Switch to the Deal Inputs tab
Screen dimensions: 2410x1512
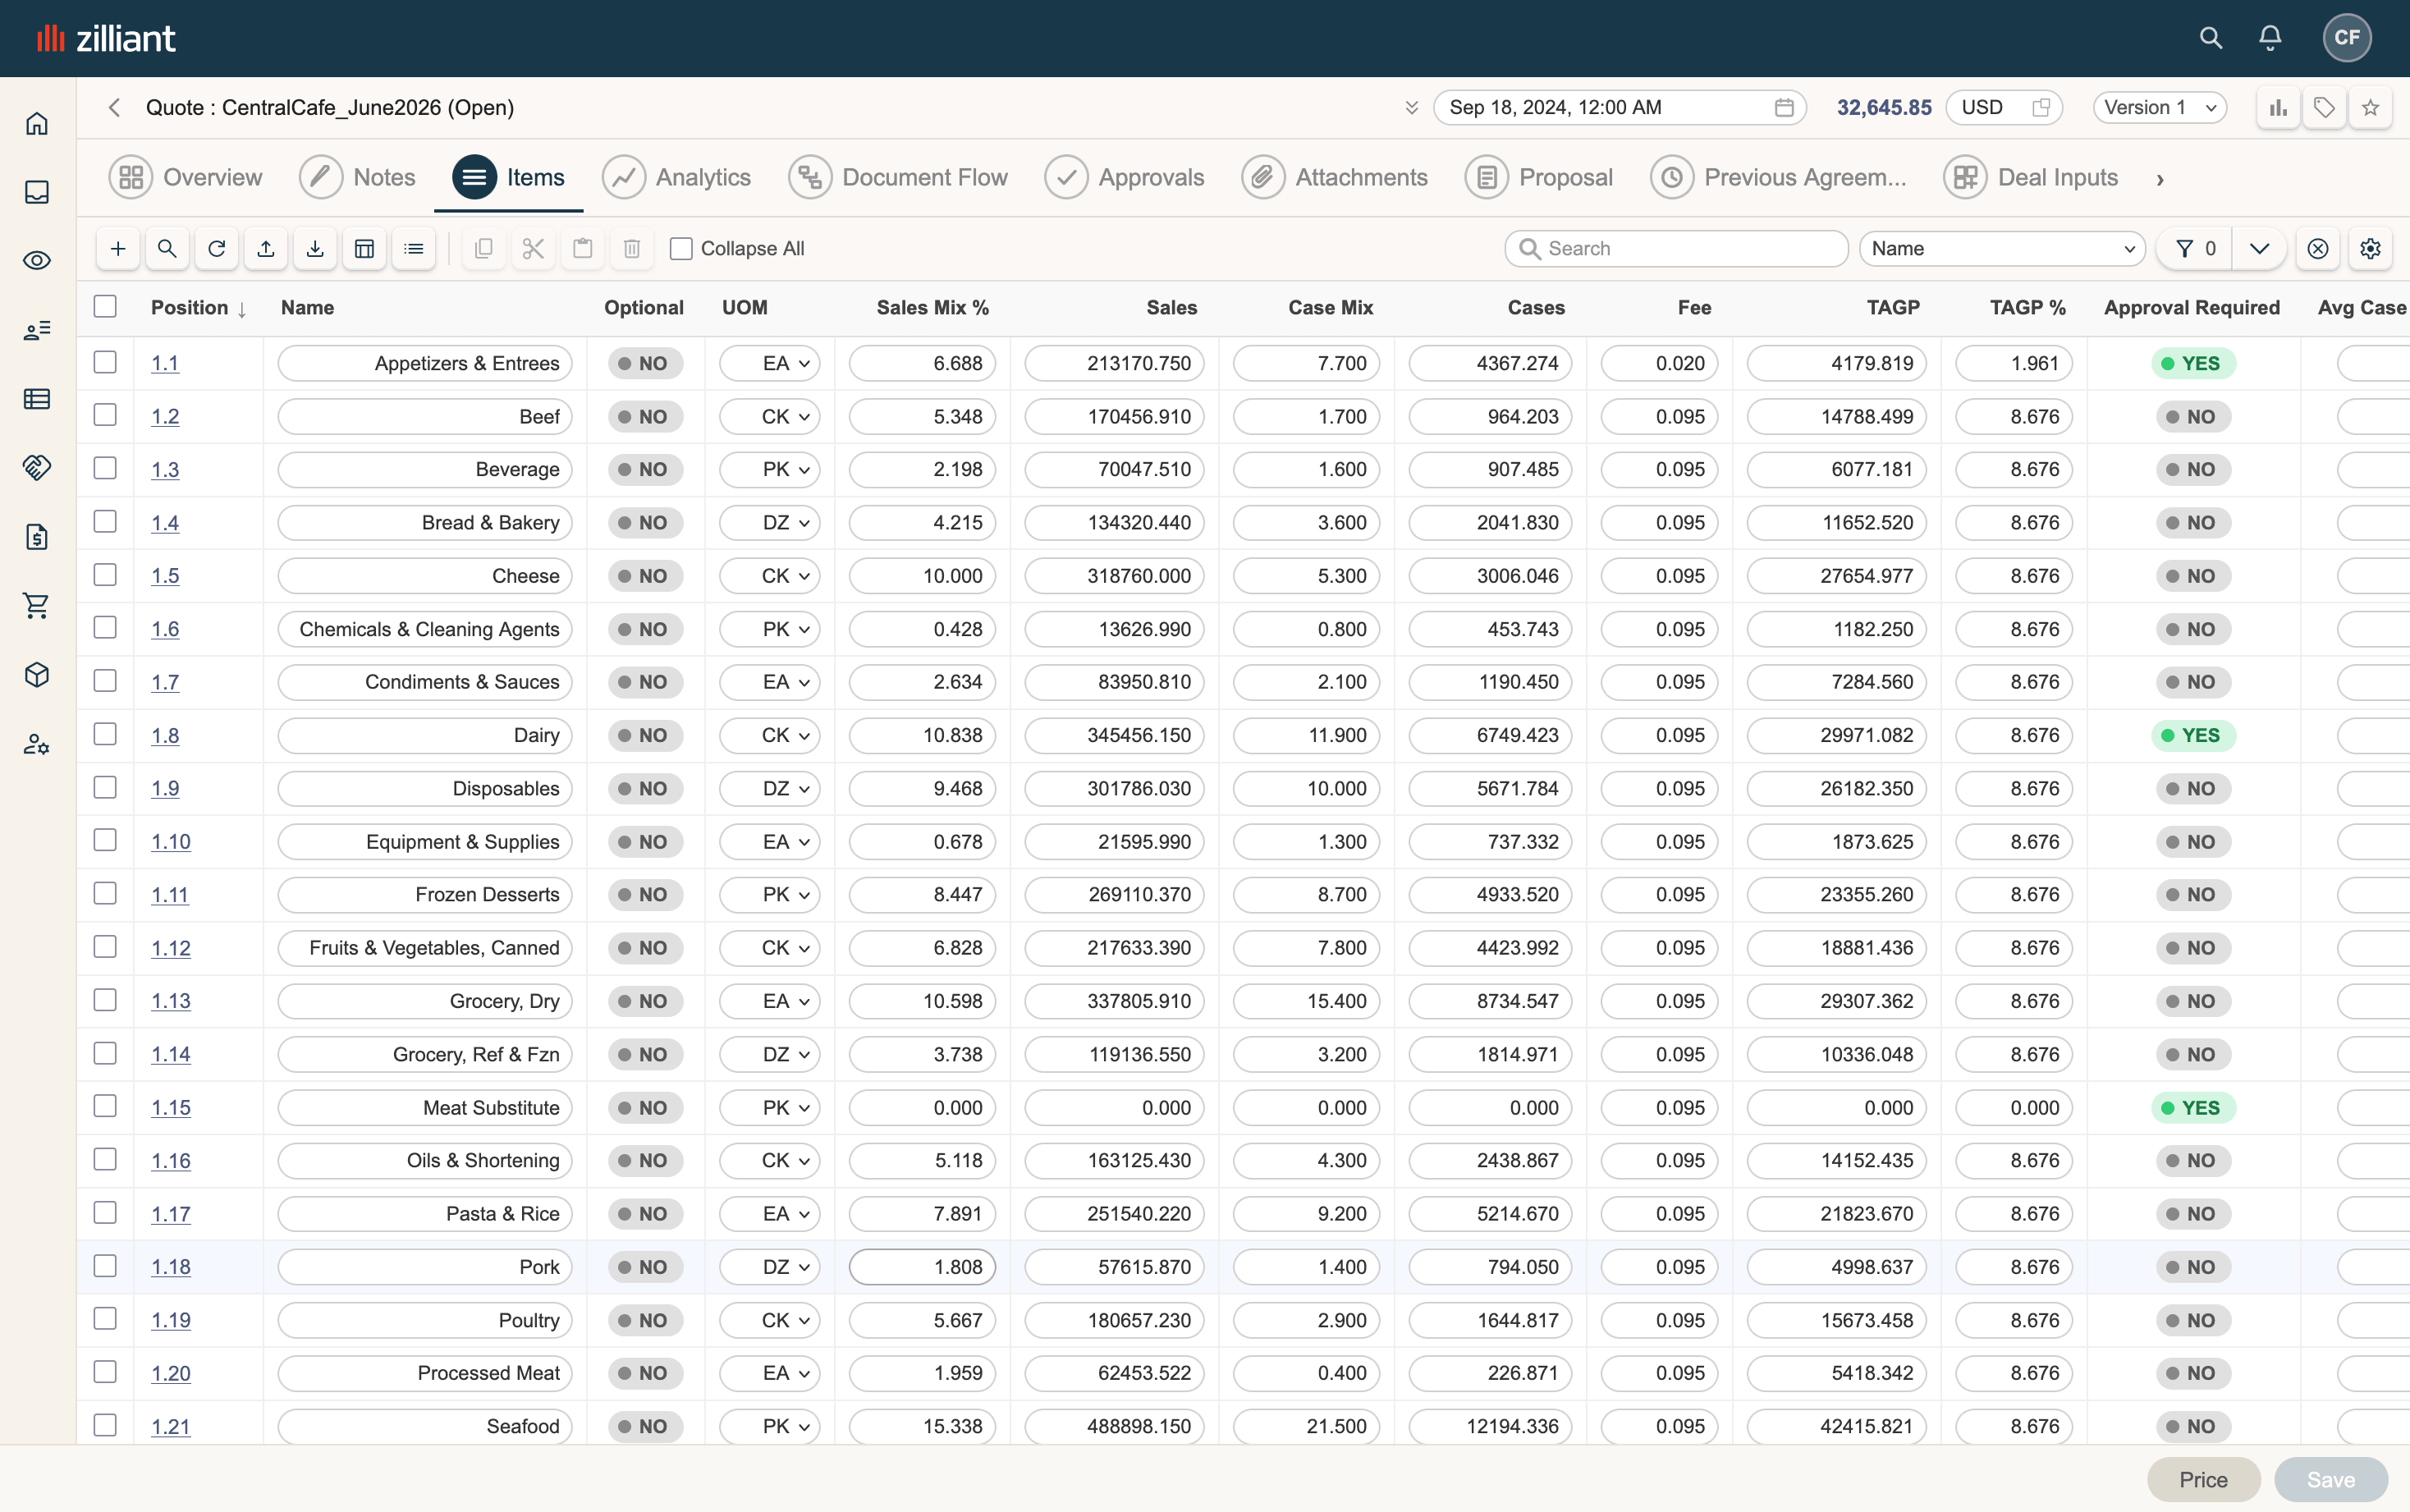[2031, 178]
